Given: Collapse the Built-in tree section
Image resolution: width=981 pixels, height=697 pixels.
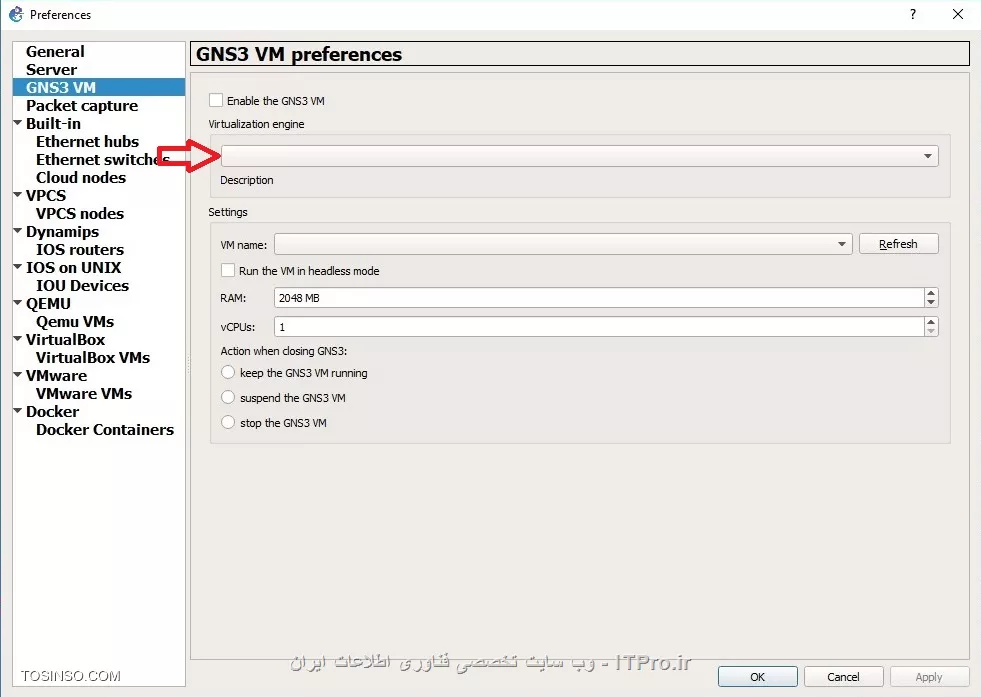Looking at the screenshot, I should click(x=18, y=123).
